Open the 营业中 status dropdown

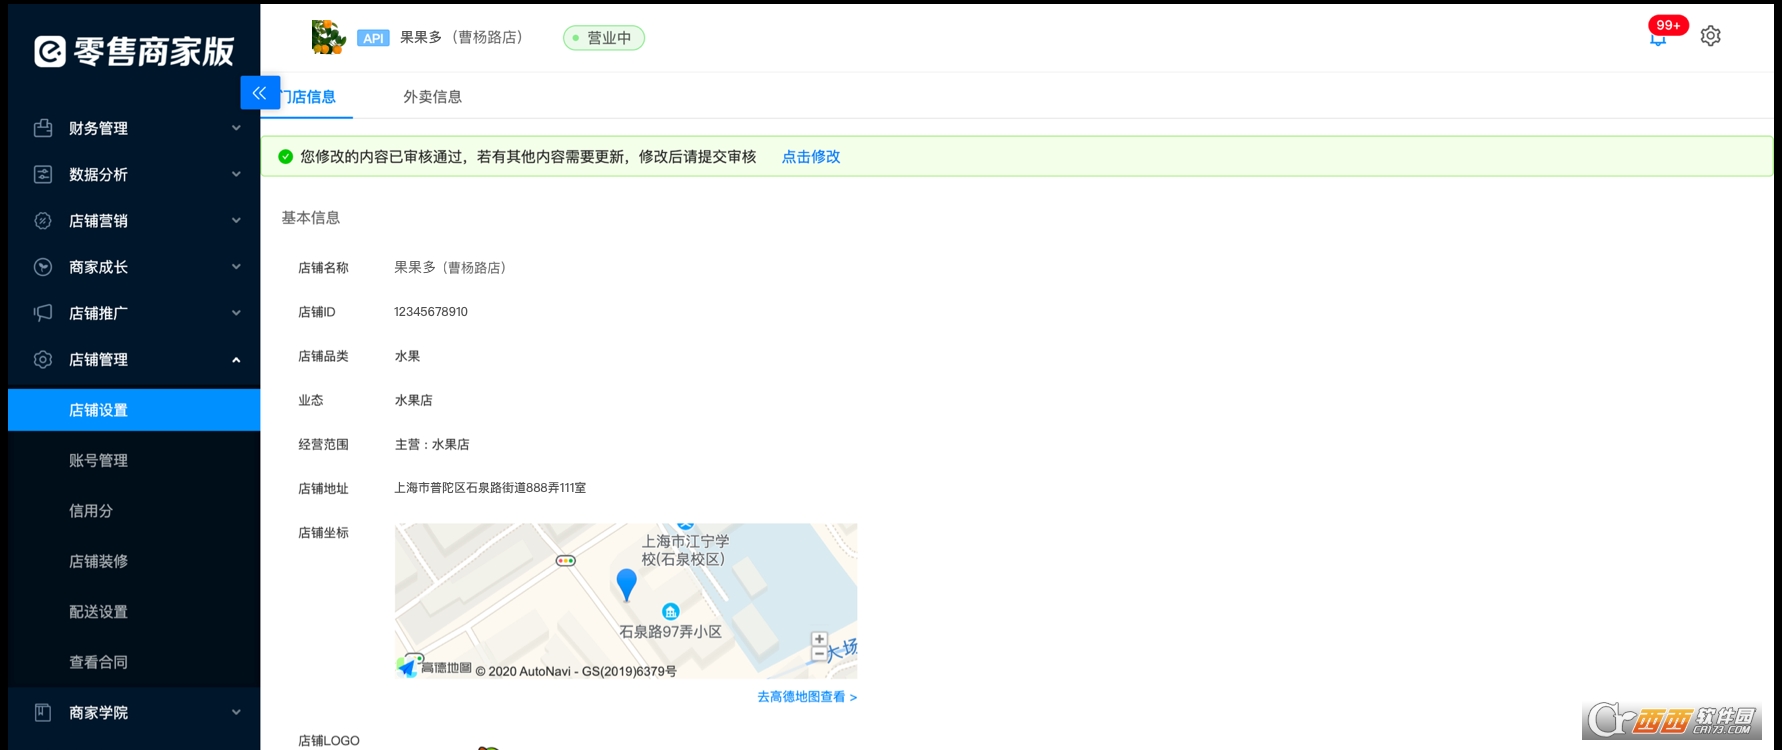tap(604, 38)
